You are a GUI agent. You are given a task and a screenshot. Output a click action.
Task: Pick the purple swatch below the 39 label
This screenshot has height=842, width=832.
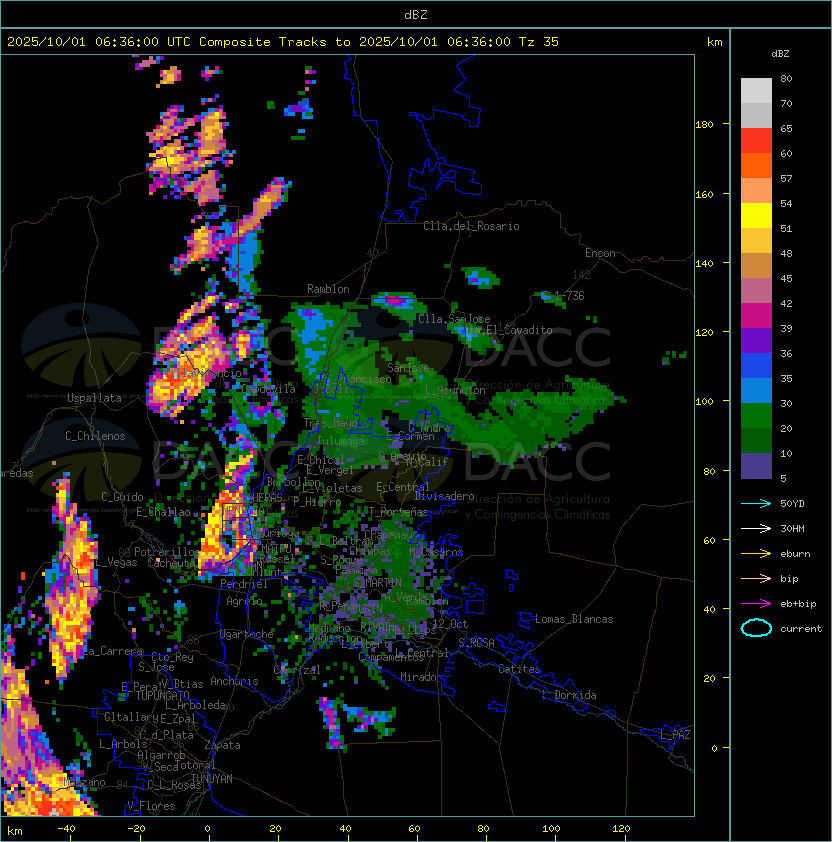coord(756,341)
